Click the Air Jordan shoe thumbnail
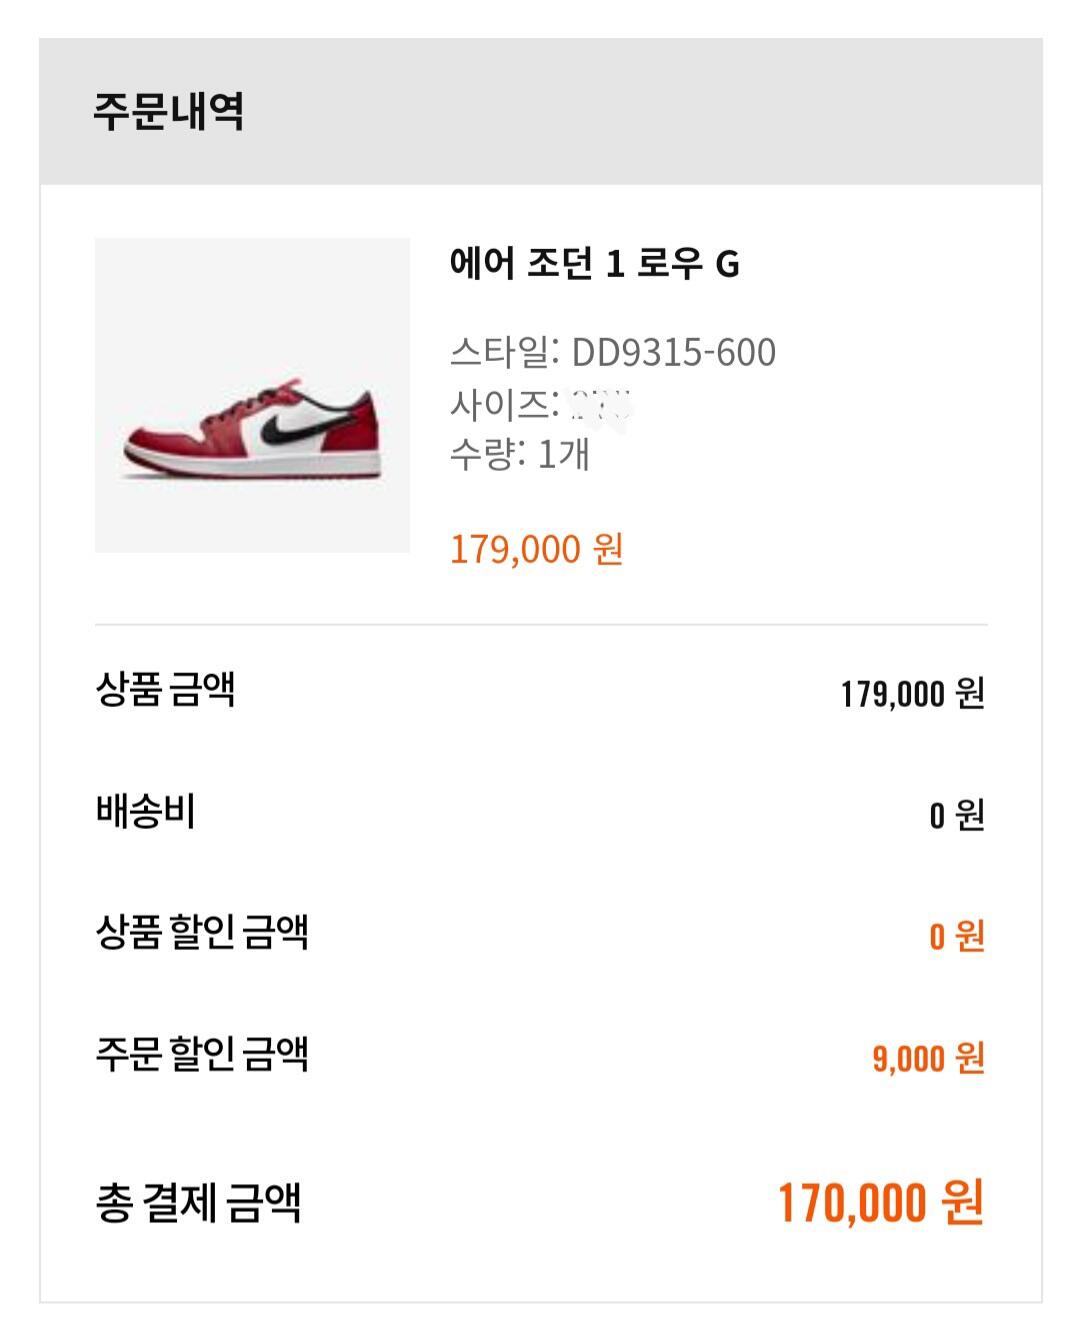The width and height of the screenshot is (1080, 1324). click(252, 395)
